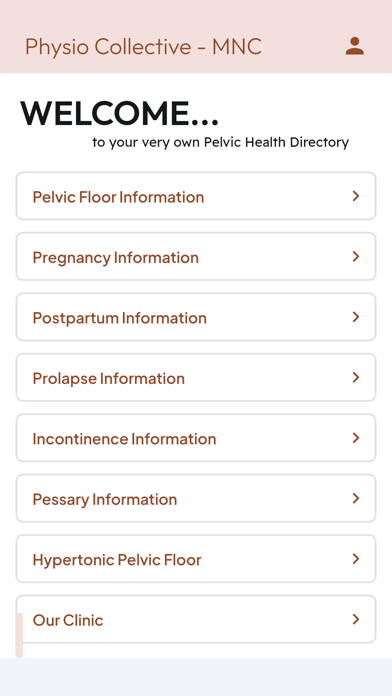Click the chevron beside Pelvic Floor Information
The width and height of the screenshot is (392, 696).
pos(356,196)
